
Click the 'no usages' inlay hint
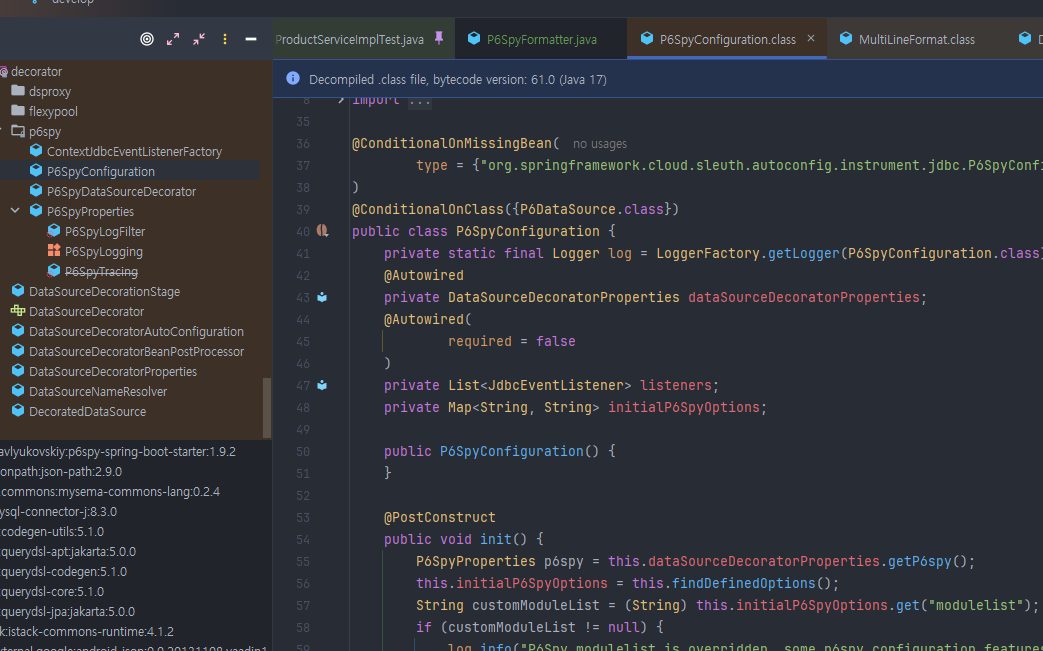pos(599,144)
